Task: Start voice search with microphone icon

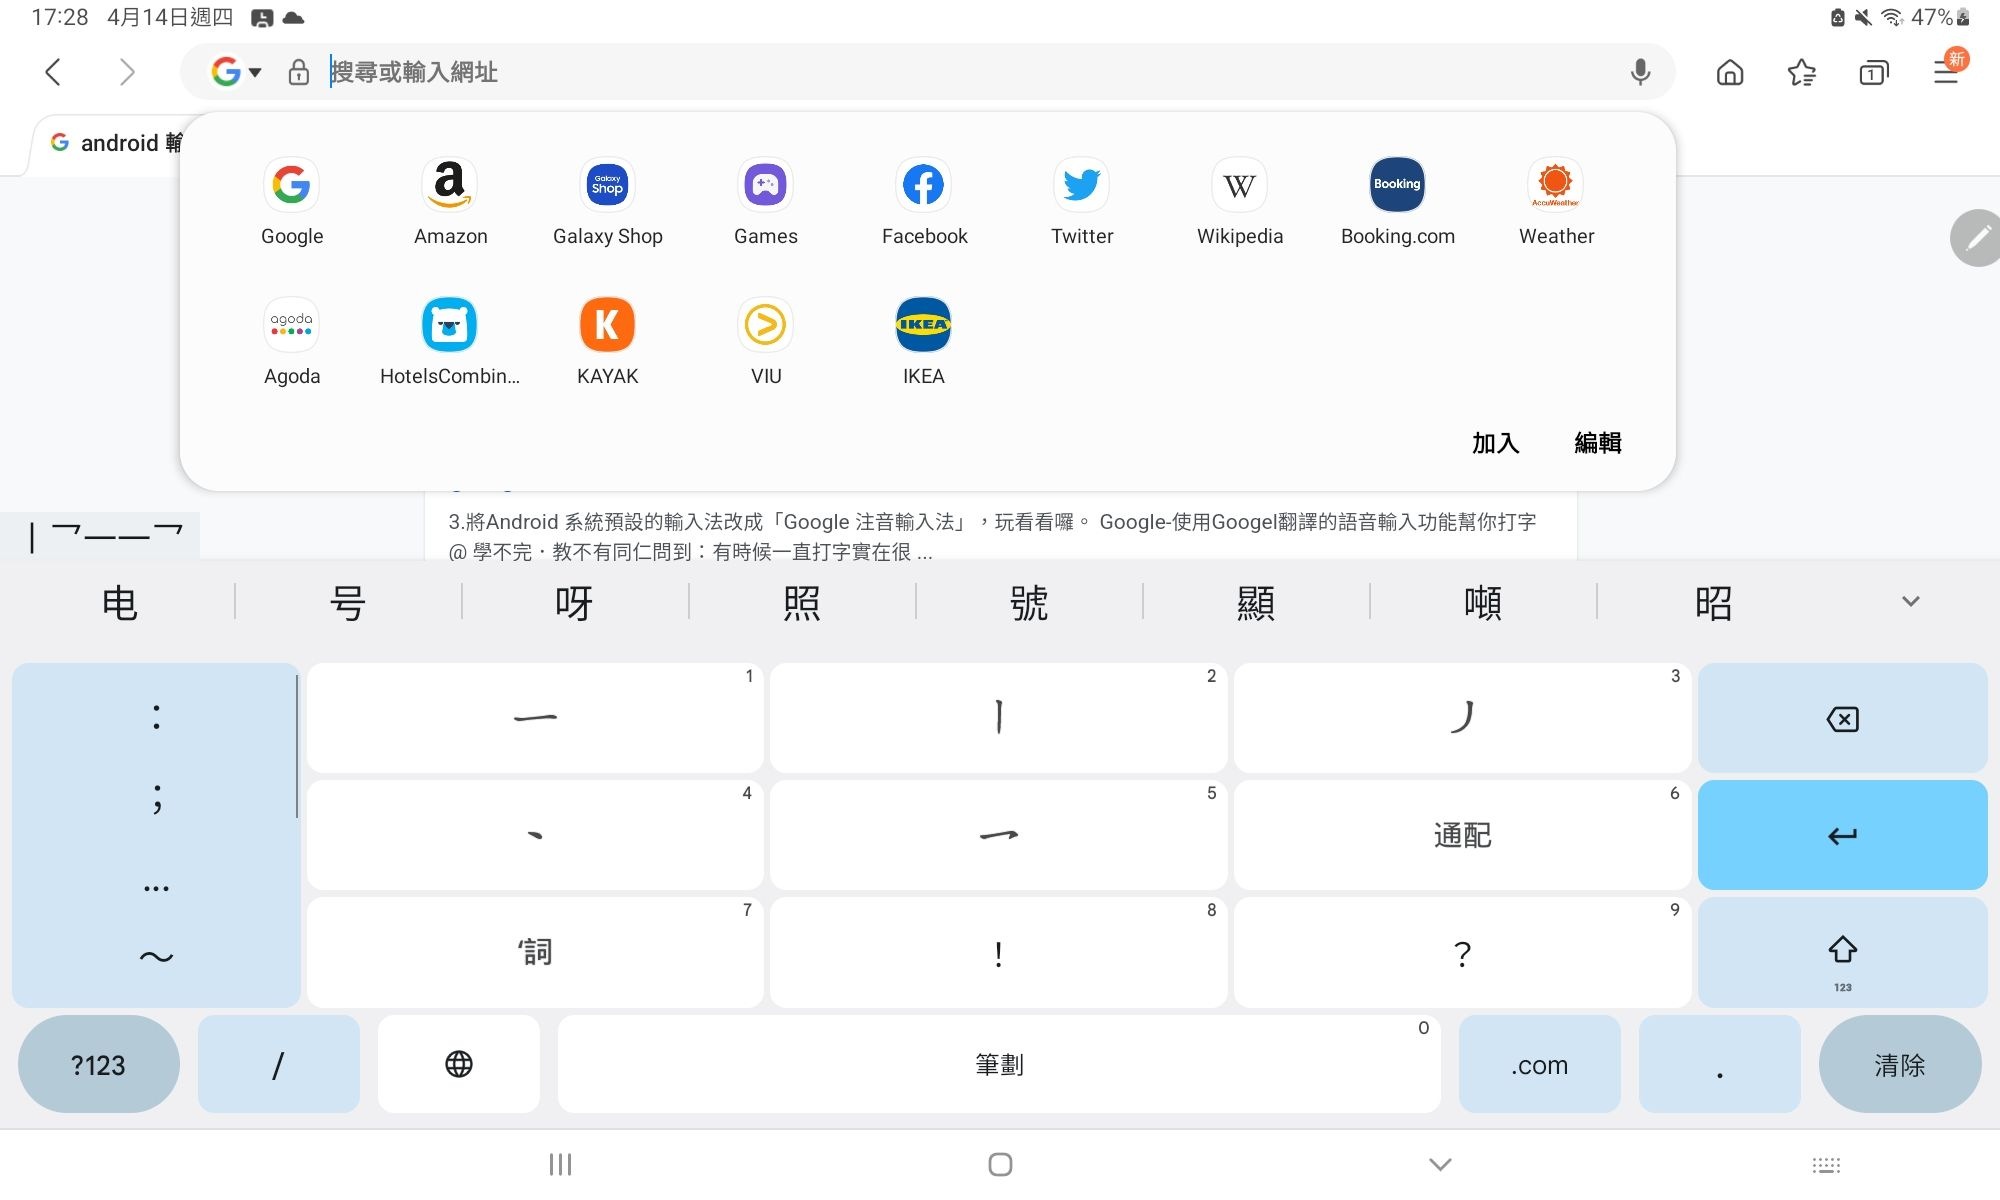Action: pos(1640,72)
